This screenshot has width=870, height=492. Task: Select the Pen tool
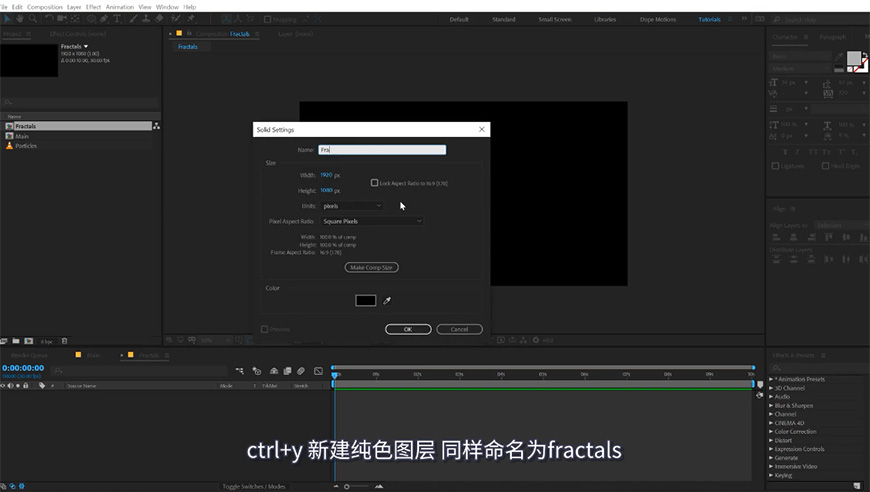(104, 19)
